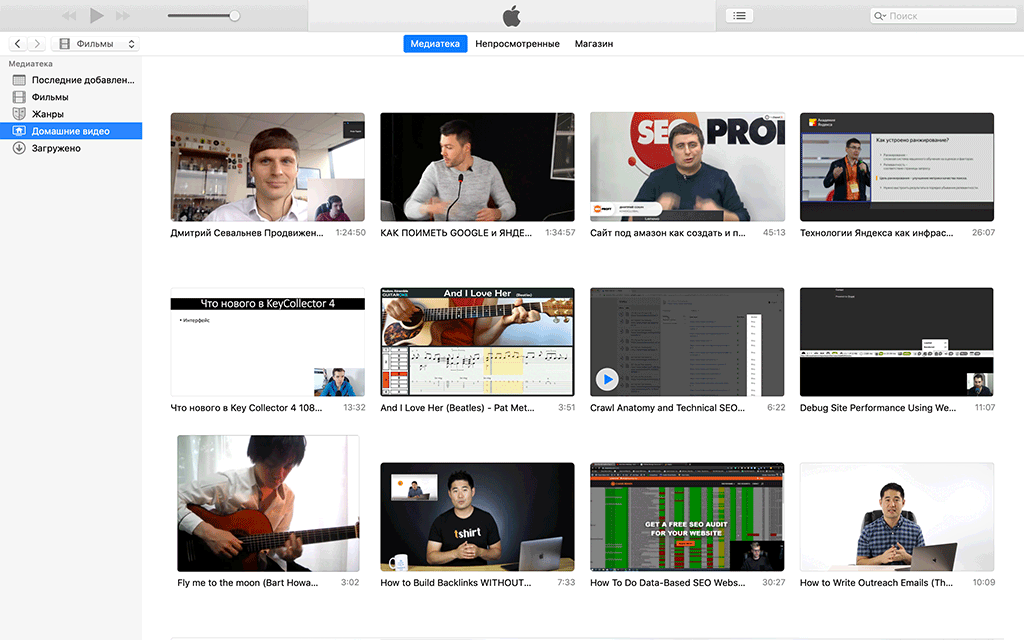The width and height of the screenshot is (1024, 640).
Task: Select Жанры in the sidebar
Action: click(x=48, y=114)
